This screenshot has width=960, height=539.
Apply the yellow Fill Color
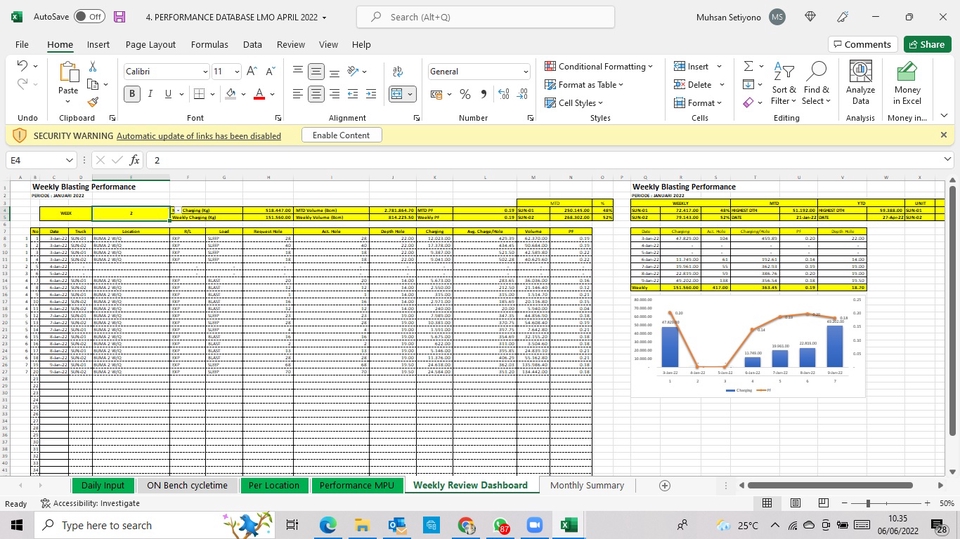coord(230,94)
